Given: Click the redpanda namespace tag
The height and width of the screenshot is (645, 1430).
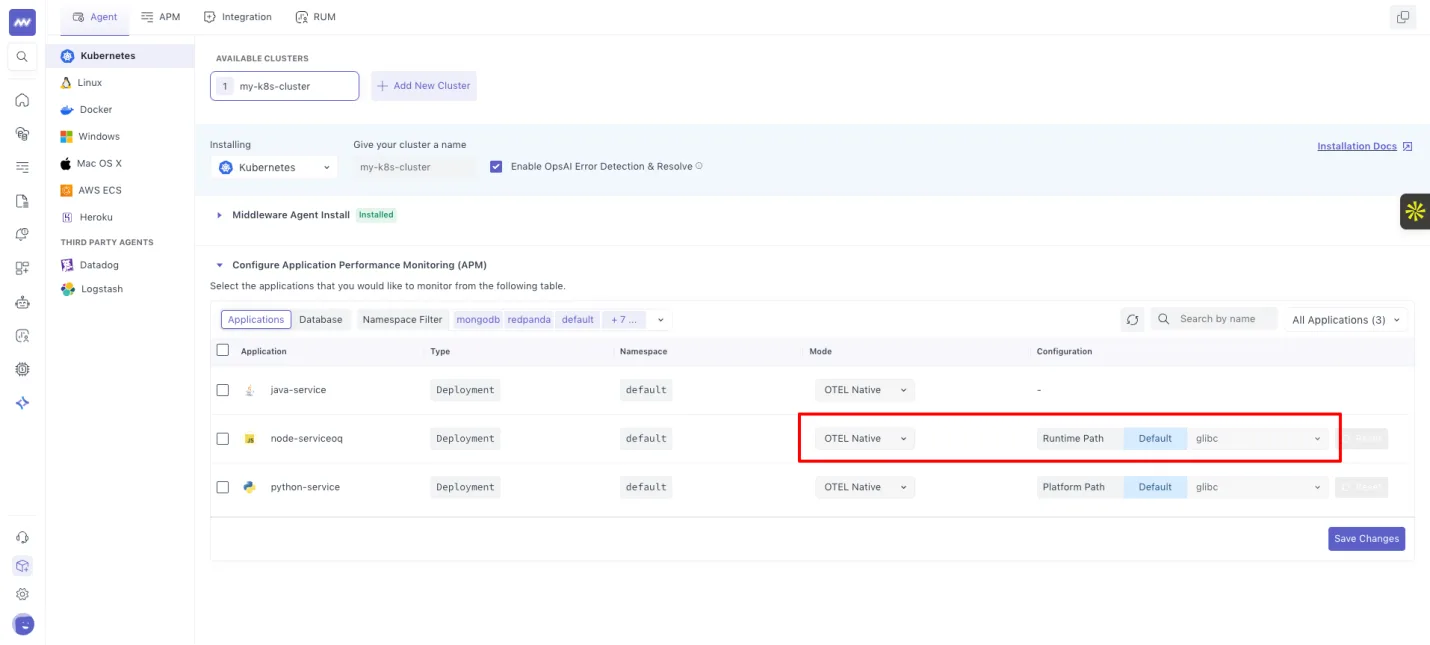Looking at the screenshot, I should 530,320.
